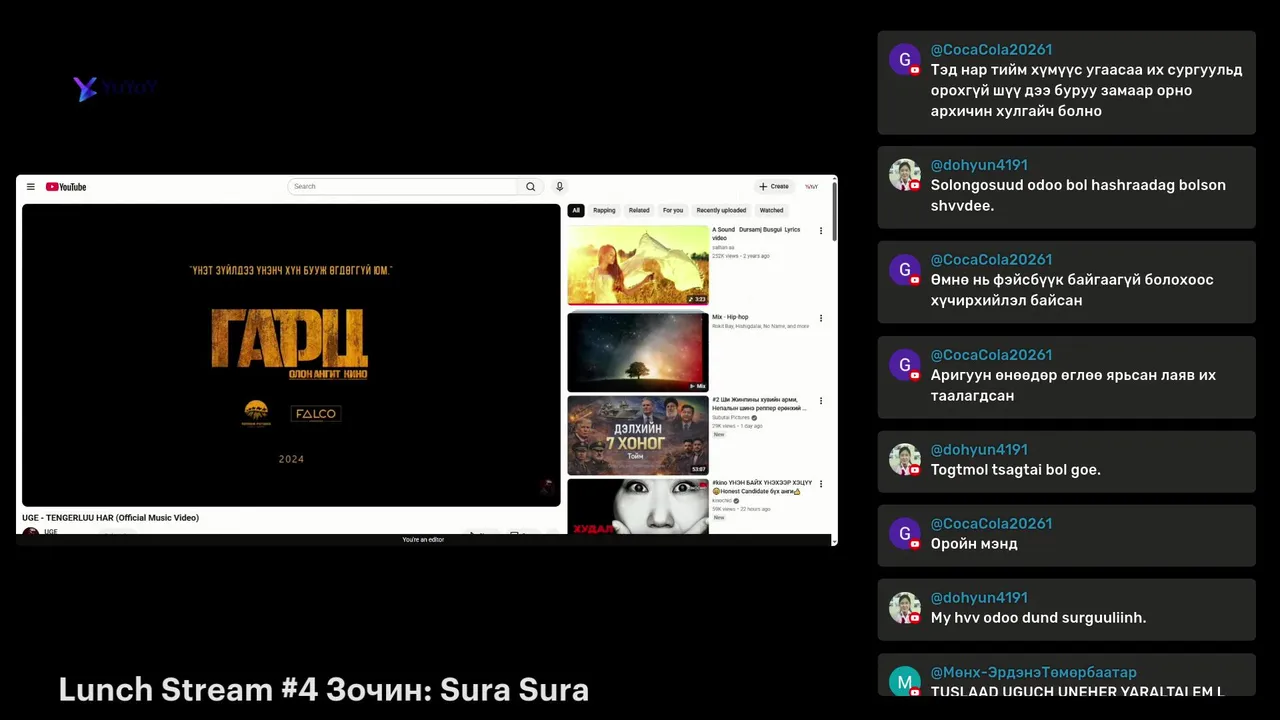This screenshot has width=1280, height=720.
Task: Click the Аригуун өнөөдөр өглөө chat message
Action: [x=1073, y=385]
